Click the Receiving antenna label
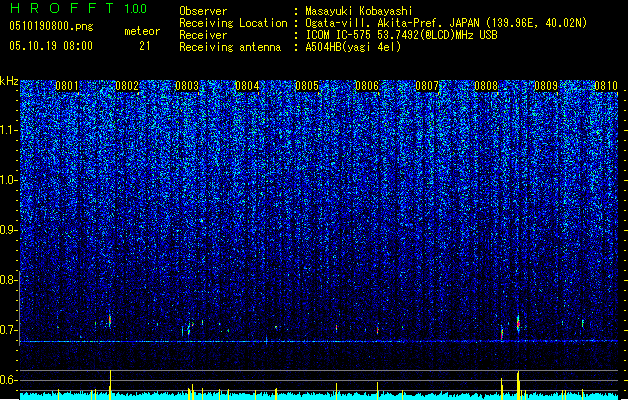629x400 pixels. pyautogui.click(x=230, y=47)
